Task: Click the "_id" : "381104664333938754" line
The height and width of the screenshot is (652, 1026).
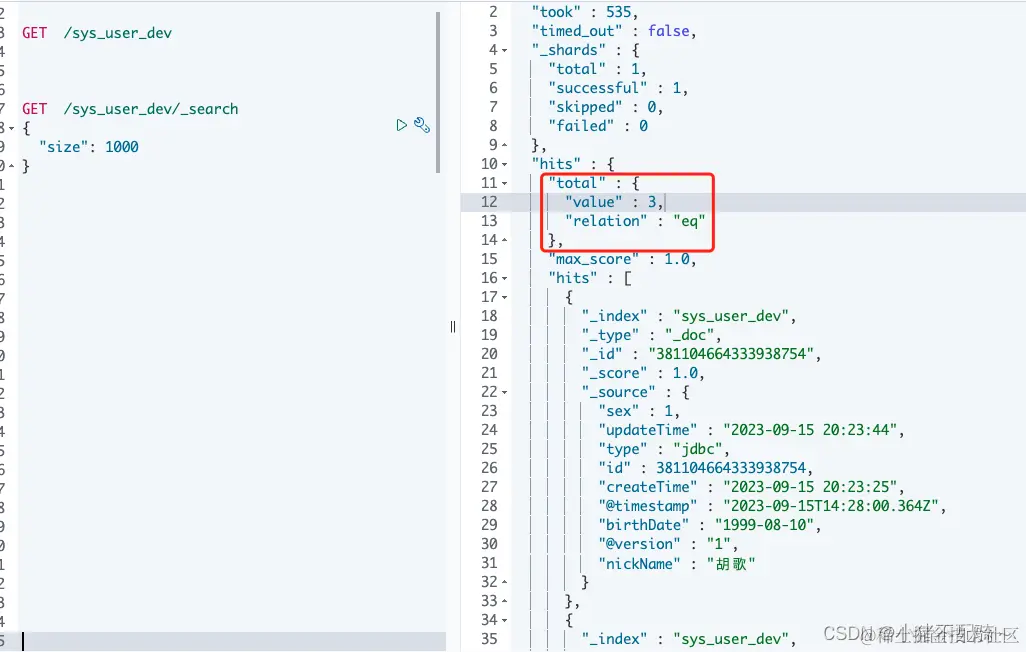Action: pyautogui.click(x=701, y=354)
